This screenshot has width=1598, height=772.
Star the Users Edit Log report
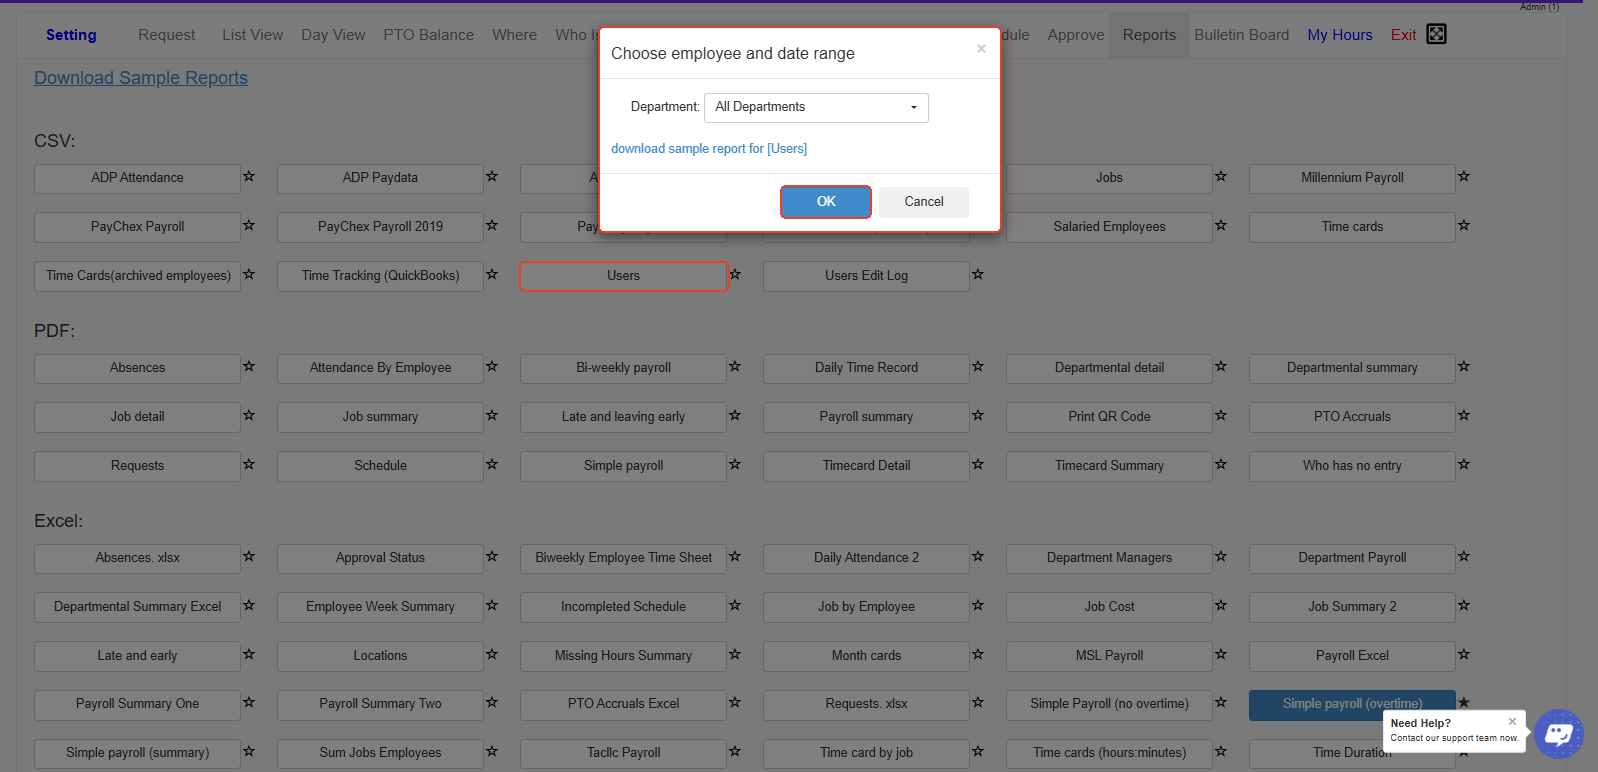point(978,275)
